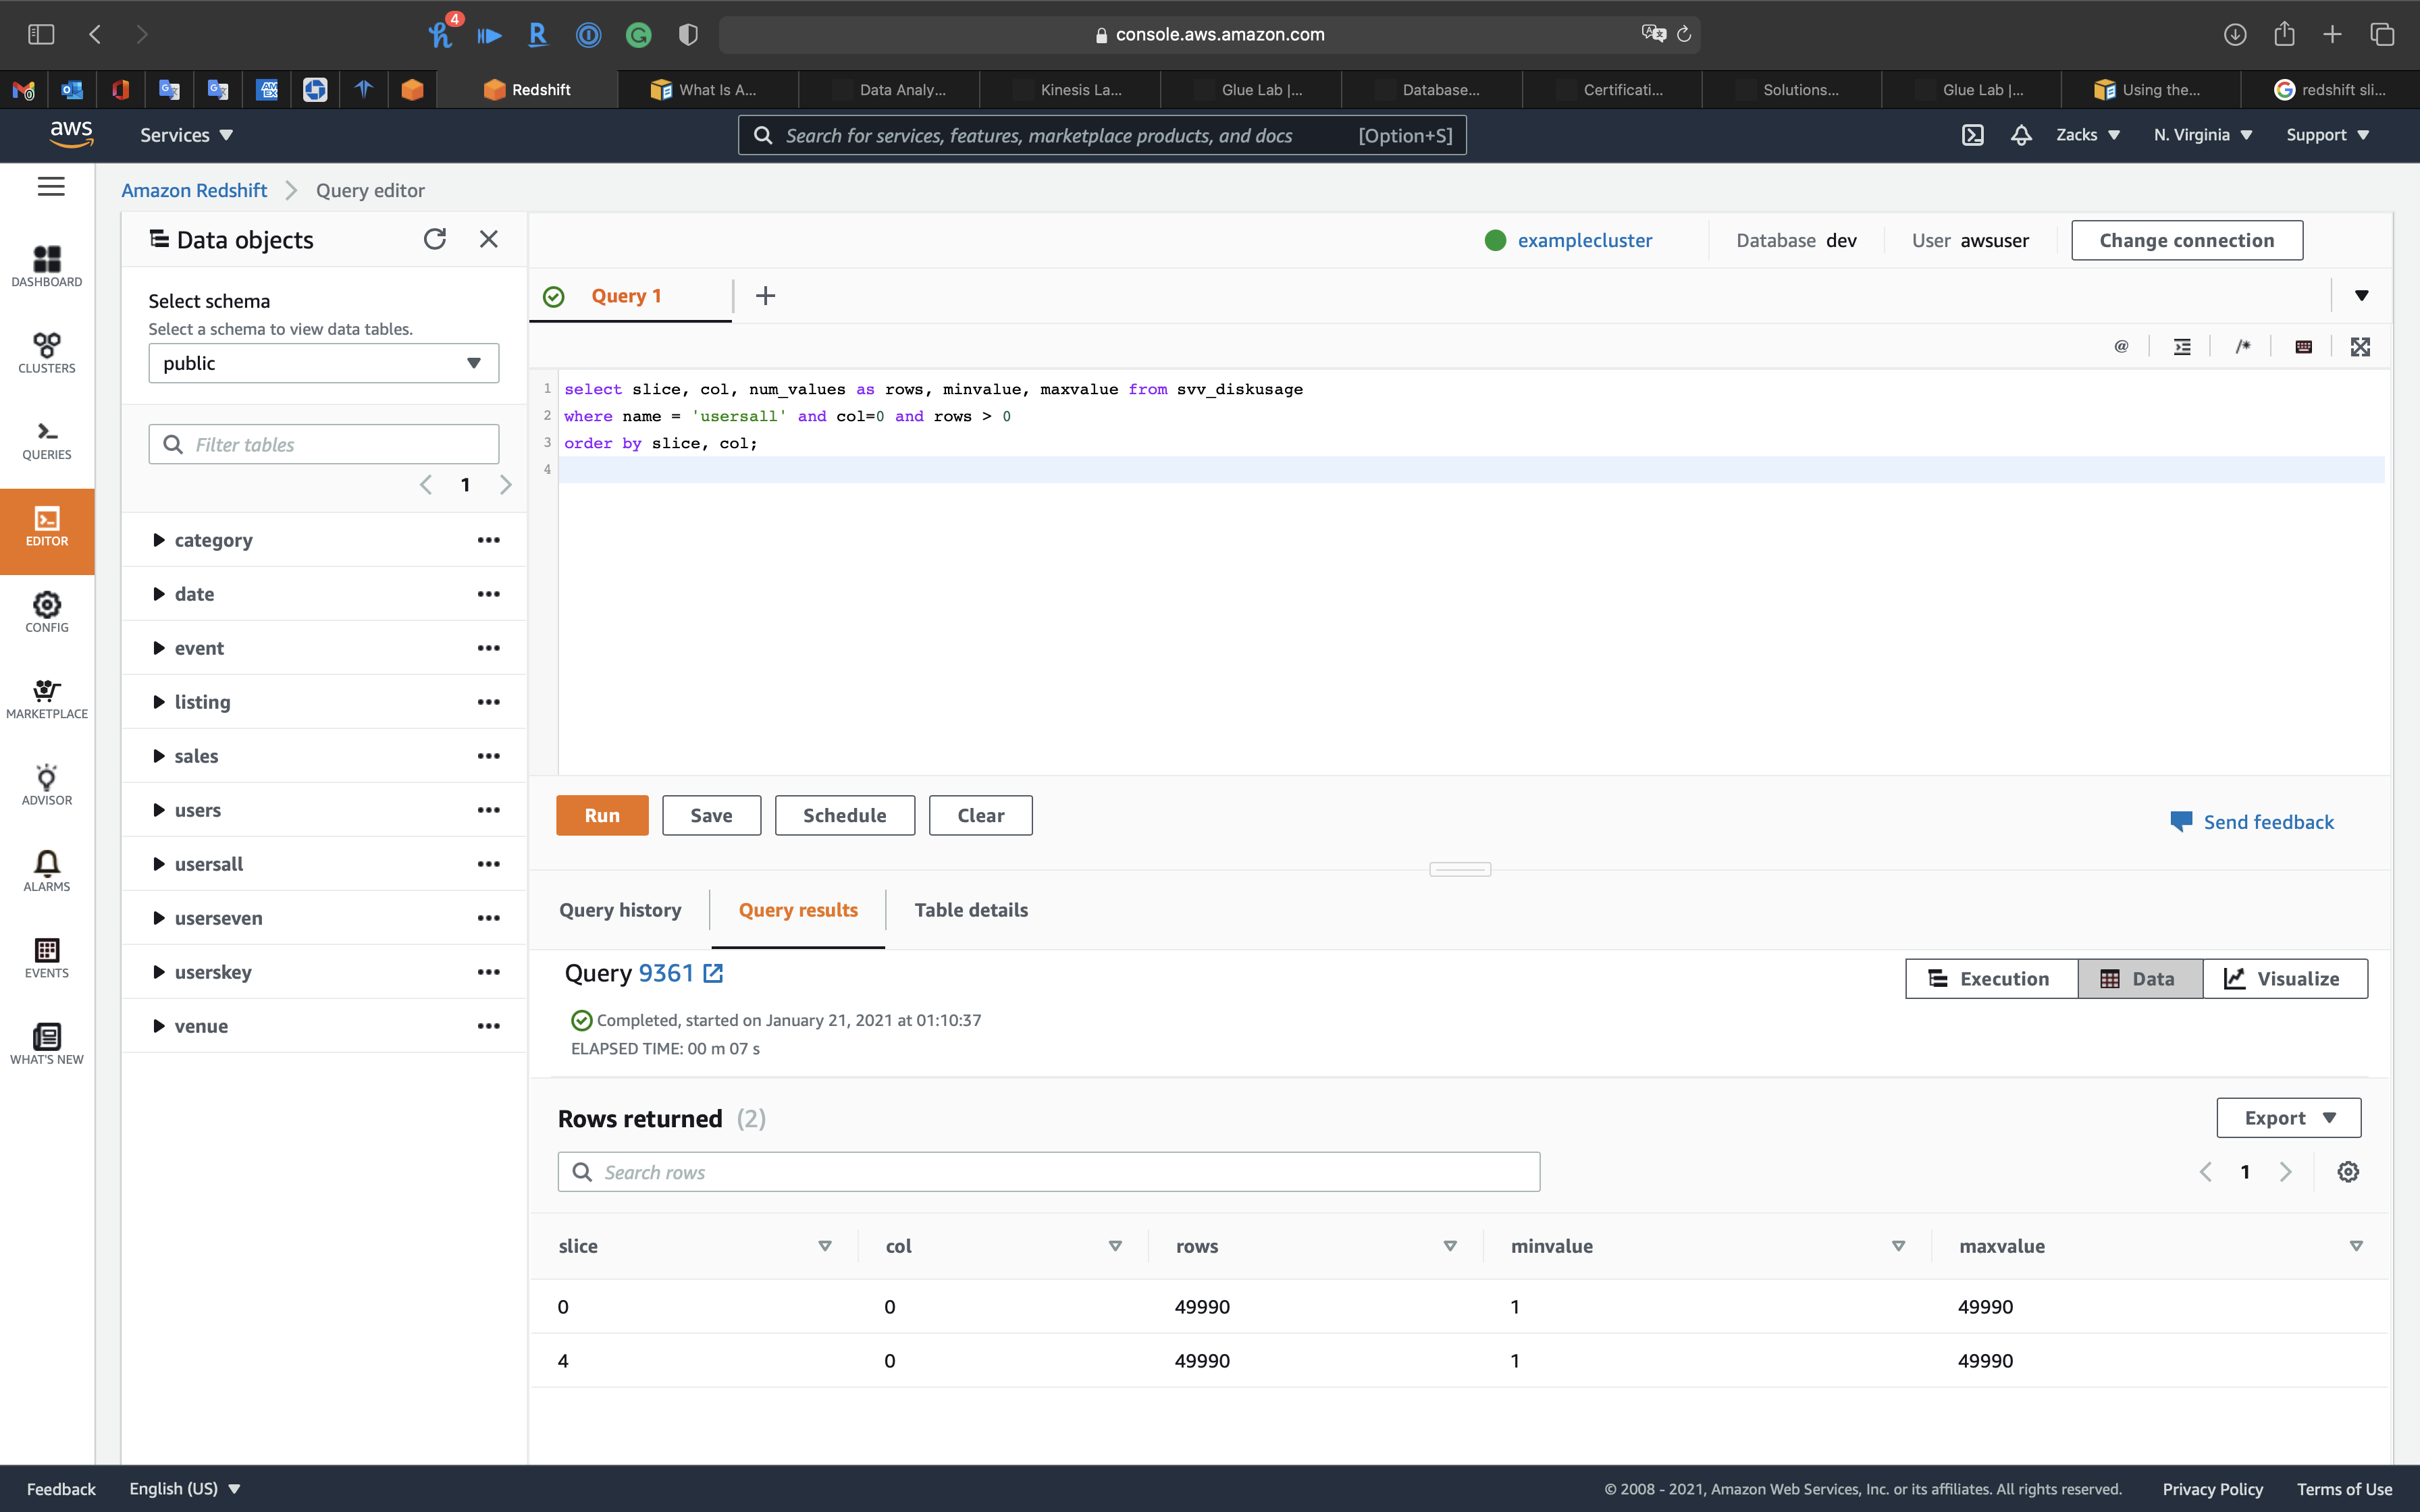Click the orange Run button

click(602, 815)
